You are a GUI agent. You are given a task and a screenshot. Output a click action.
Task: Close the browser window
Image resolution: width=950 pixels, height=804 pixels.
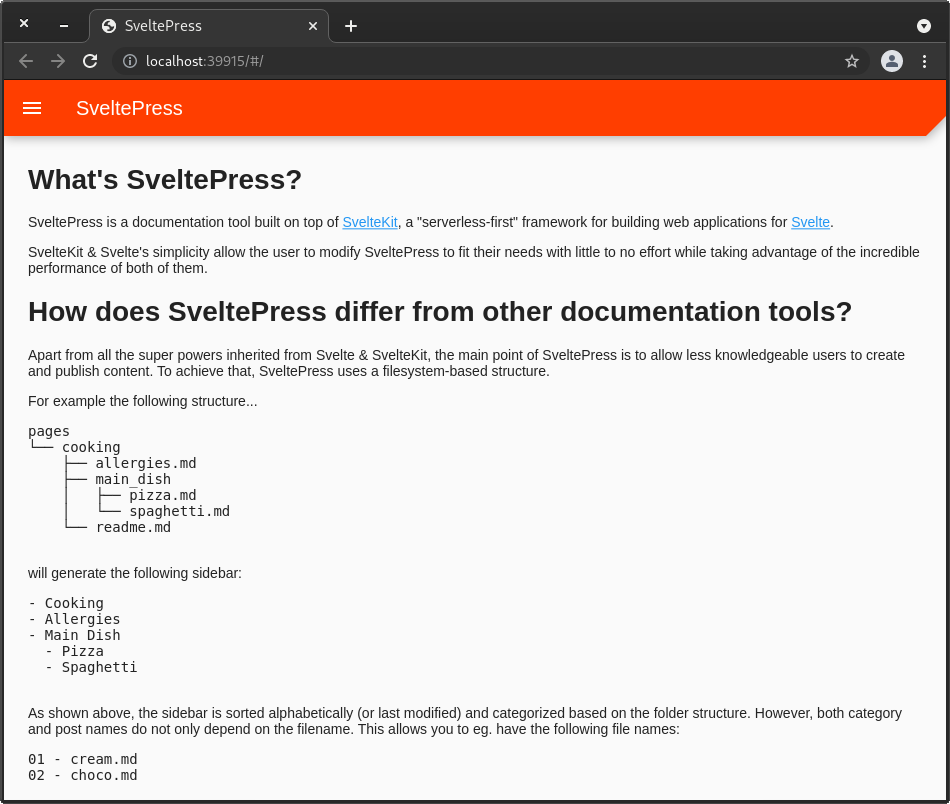pyautogui.click(x=24, y=23)
